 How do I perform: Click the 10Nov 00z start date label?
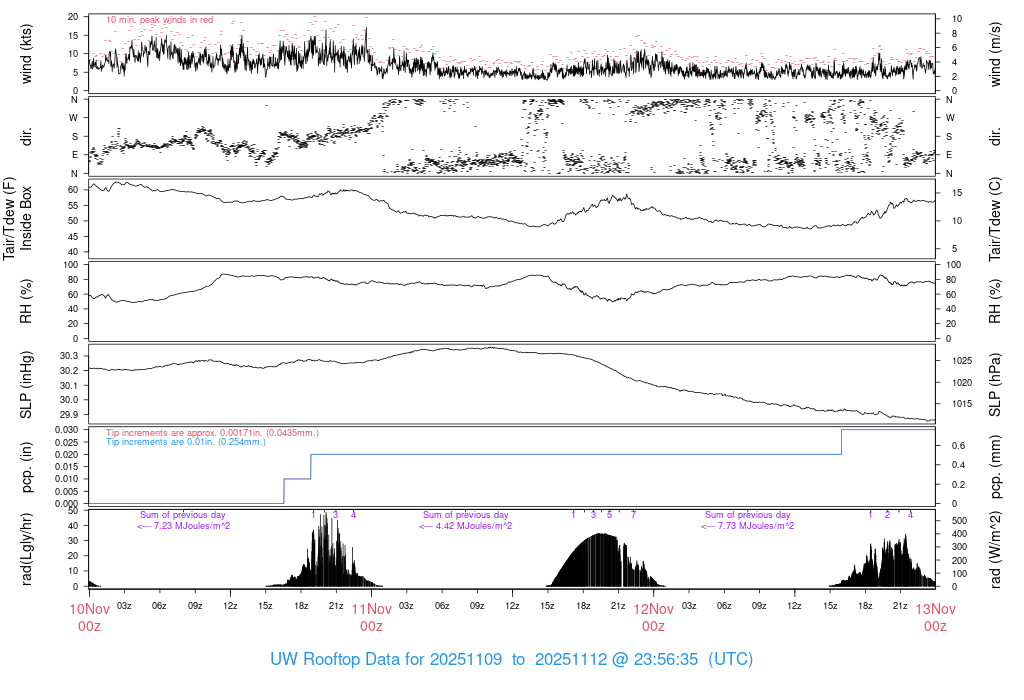(x=89, y=616)
